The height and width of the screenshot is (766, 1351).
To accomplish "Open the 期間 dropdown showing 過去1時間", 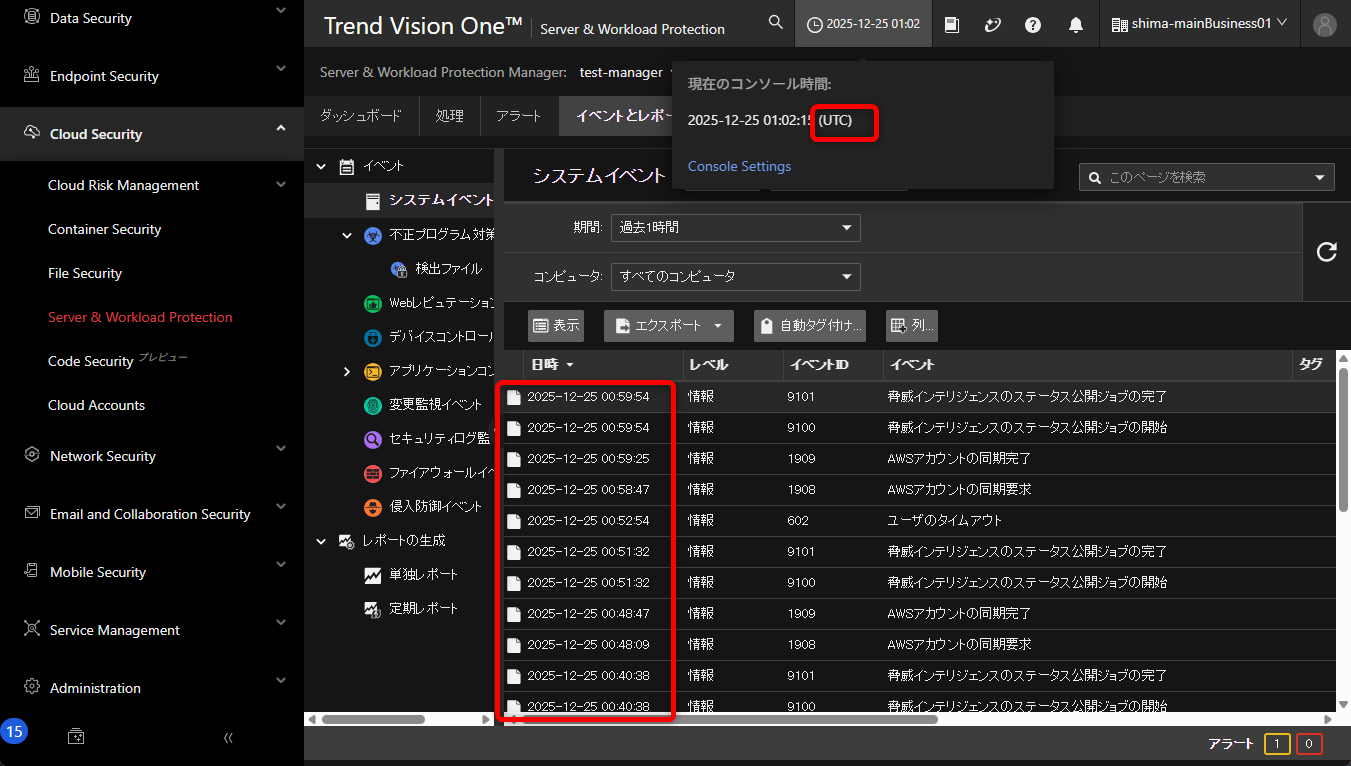I will click(x=735, y=228).
